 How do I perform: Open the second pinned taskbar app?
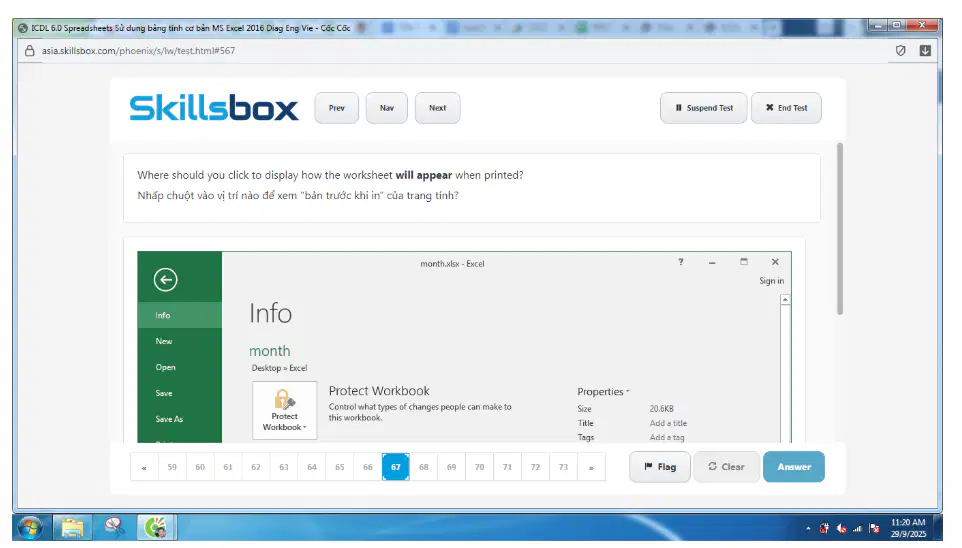tap(114, 527)
